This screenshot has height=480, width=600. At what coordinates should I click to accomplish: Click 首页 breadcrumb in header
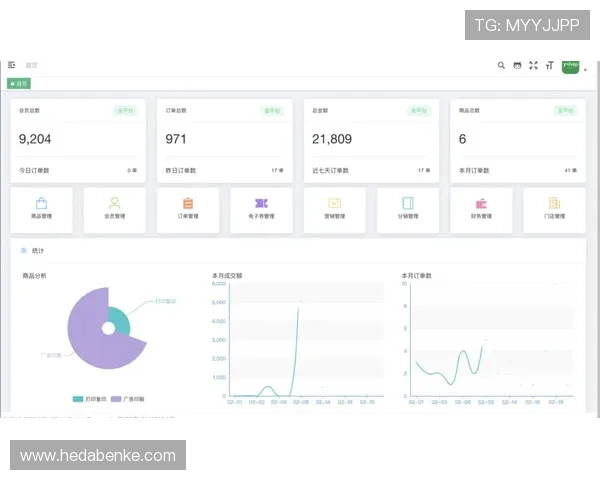tap(32, 65)
